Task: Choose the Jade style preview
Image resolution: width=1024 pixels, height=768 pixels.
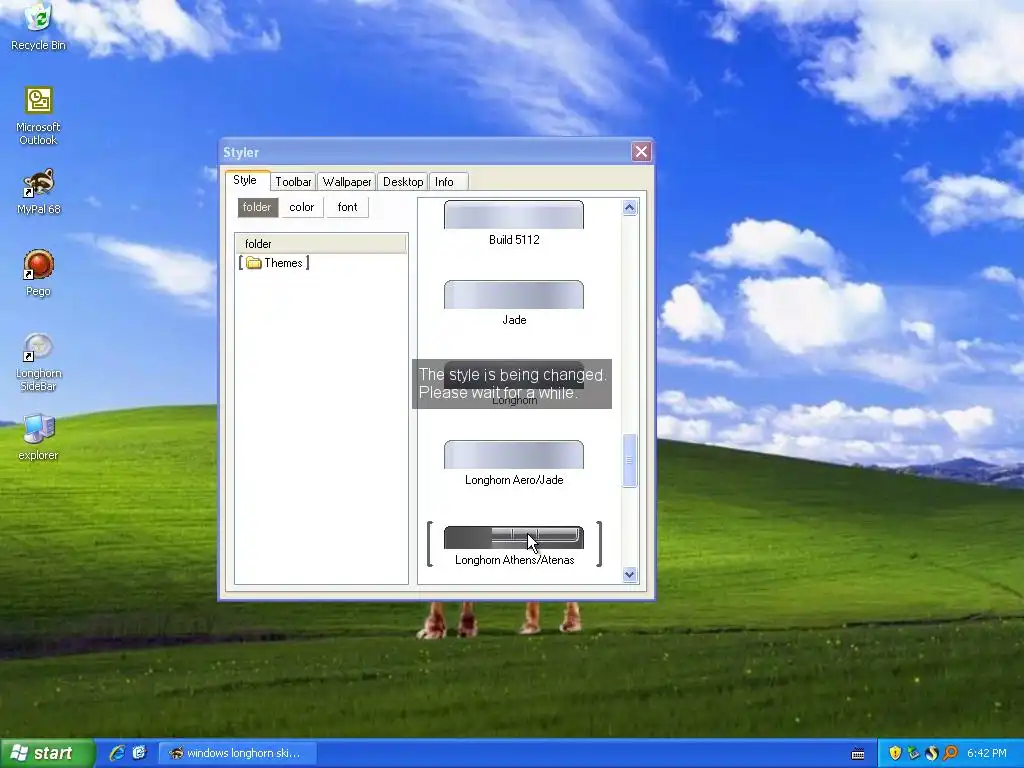Action: (x=514, y=295)
